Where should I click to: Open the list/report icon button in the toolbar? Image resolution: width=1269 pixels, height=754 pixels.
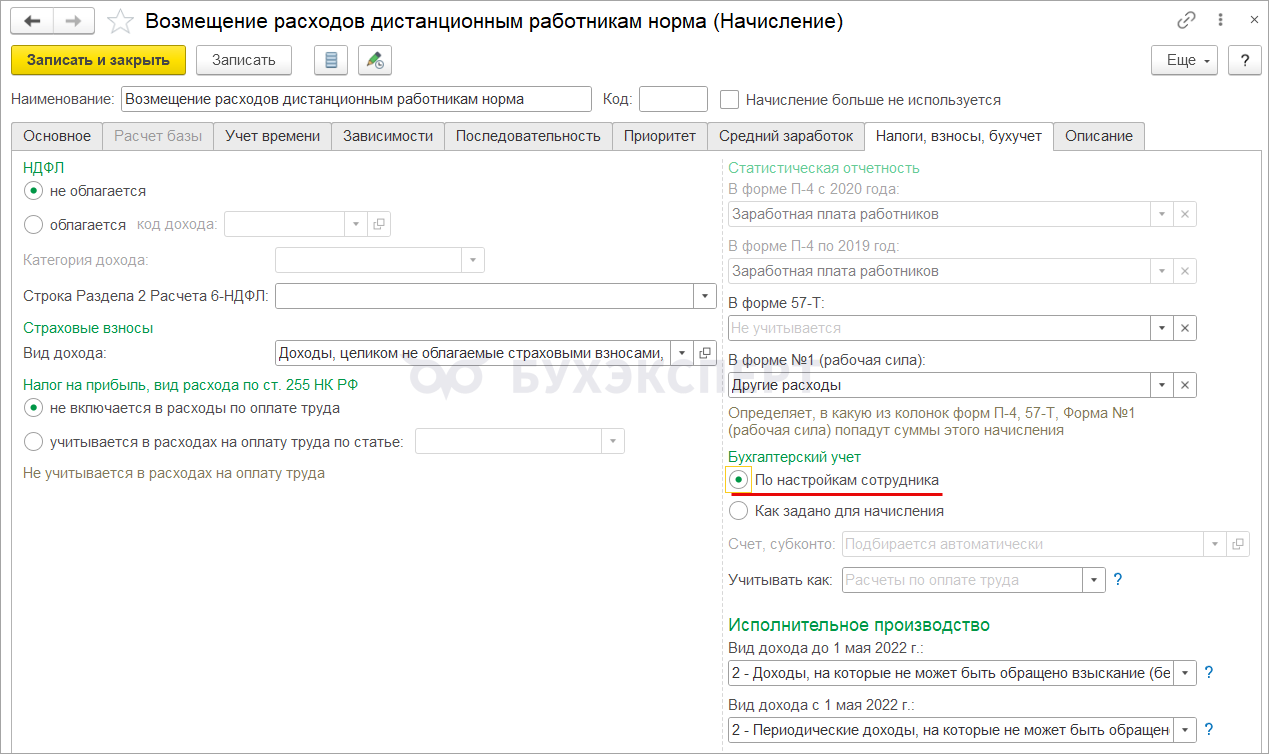point(330,60)
